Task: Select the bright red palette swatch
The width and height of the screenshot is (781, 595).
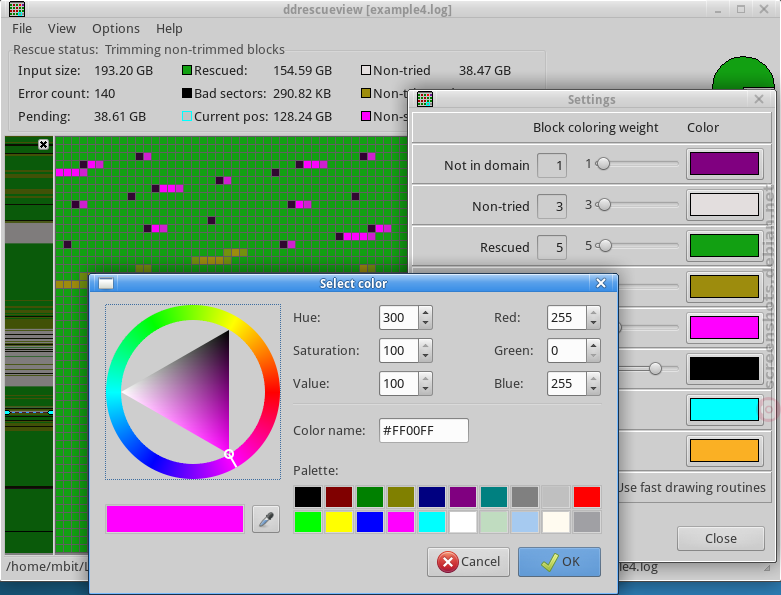Action: click(x=587, y=497)
